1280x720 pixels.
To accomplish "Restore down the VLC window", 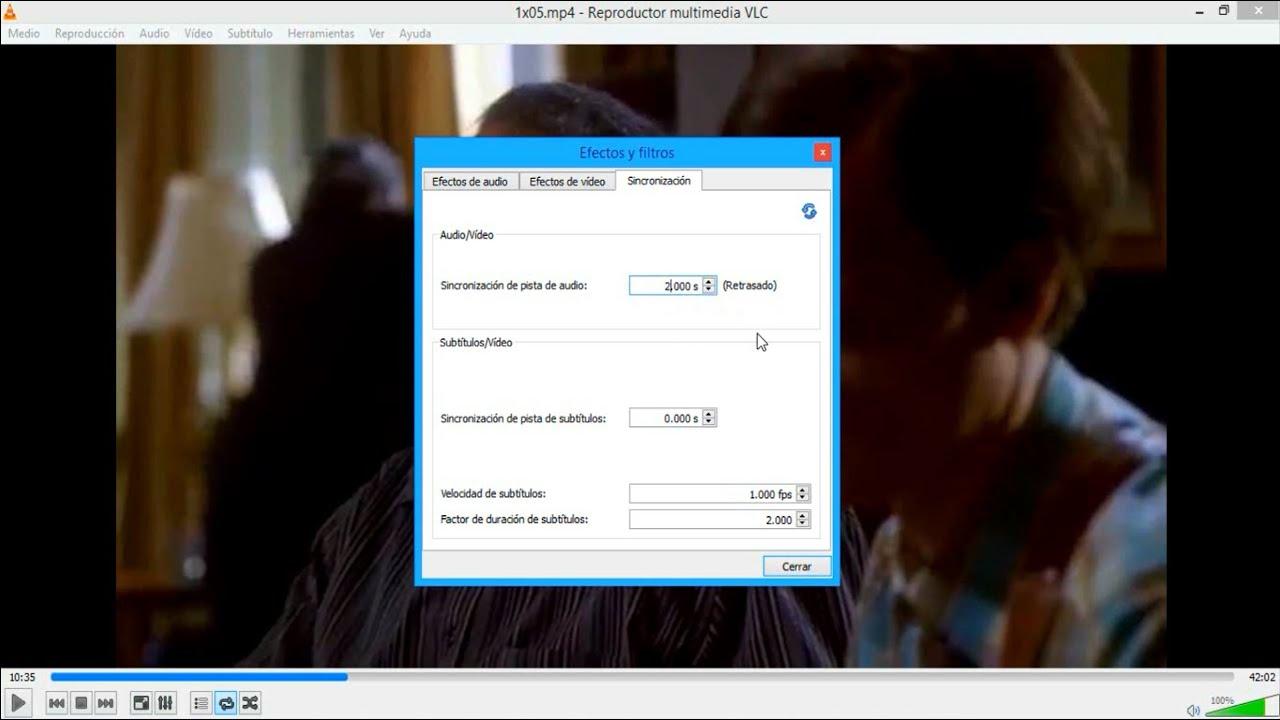I will [x=1224, y=11].
